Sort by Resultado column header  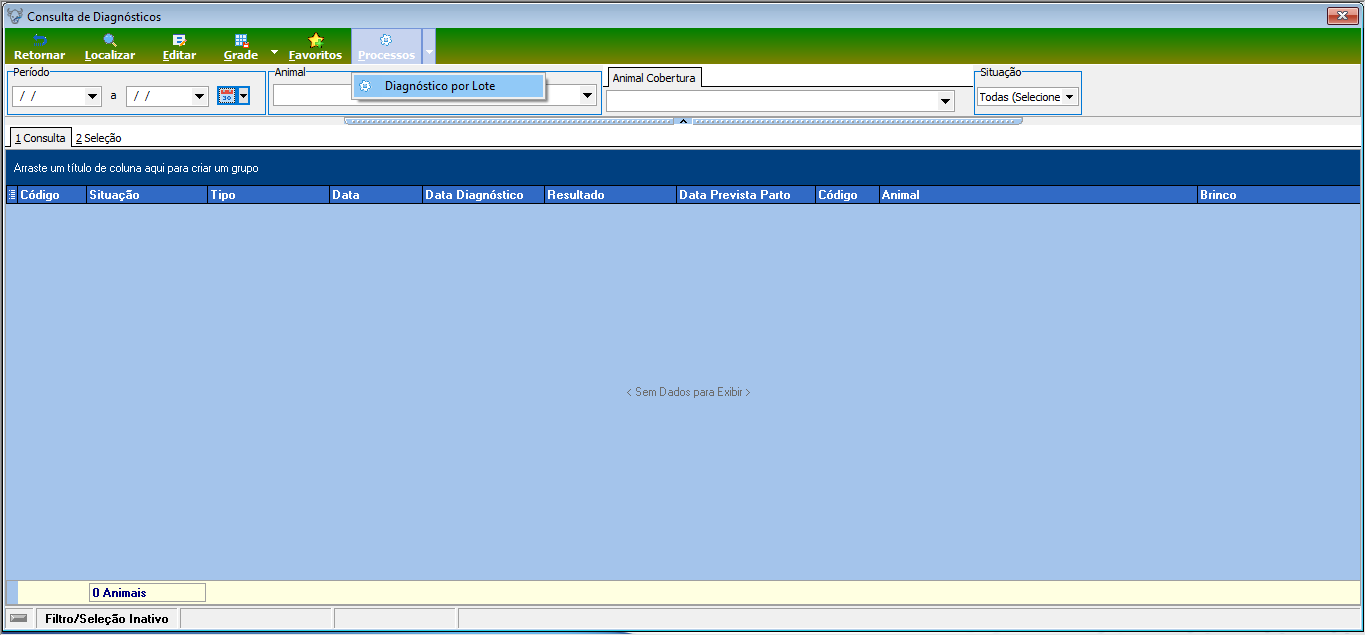[x=610, y=195]
